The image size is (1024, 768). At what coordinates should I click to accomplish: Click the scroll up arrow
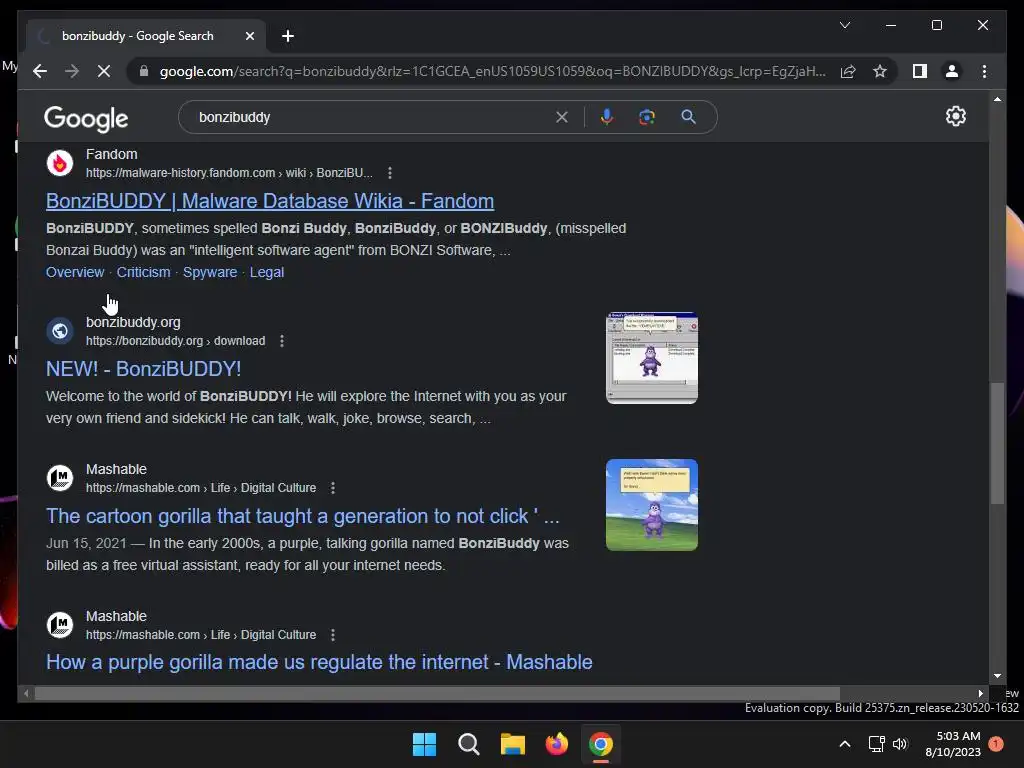pos(997,99)
